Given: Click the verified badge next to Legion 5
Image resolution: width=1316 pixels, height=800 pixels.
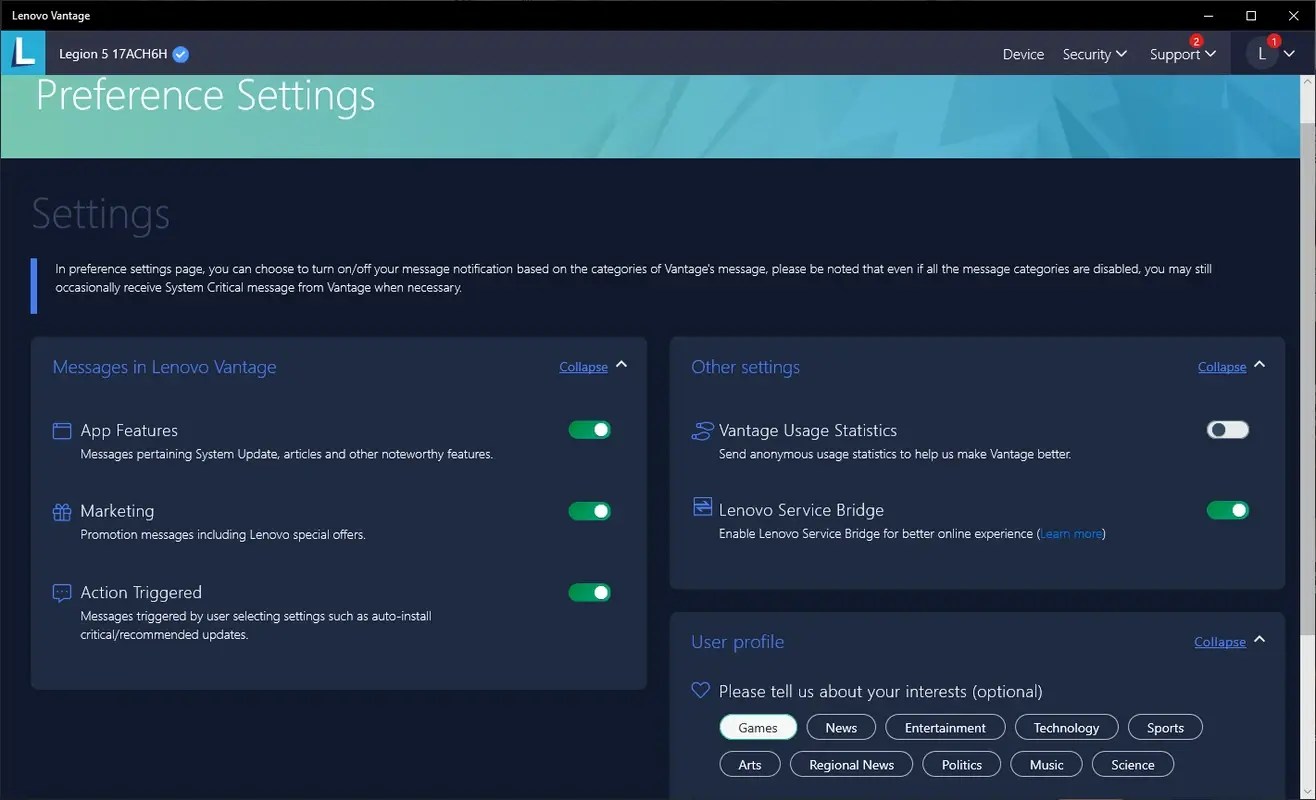Looking at the screenshot, I should point(180,54).
